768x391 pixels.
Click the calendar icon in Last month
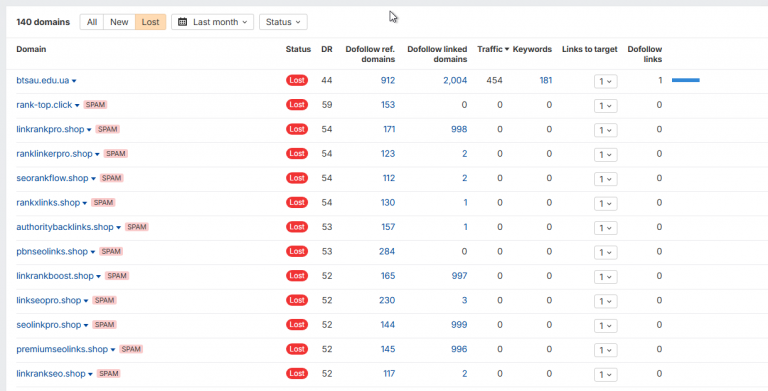click(182, 22)
